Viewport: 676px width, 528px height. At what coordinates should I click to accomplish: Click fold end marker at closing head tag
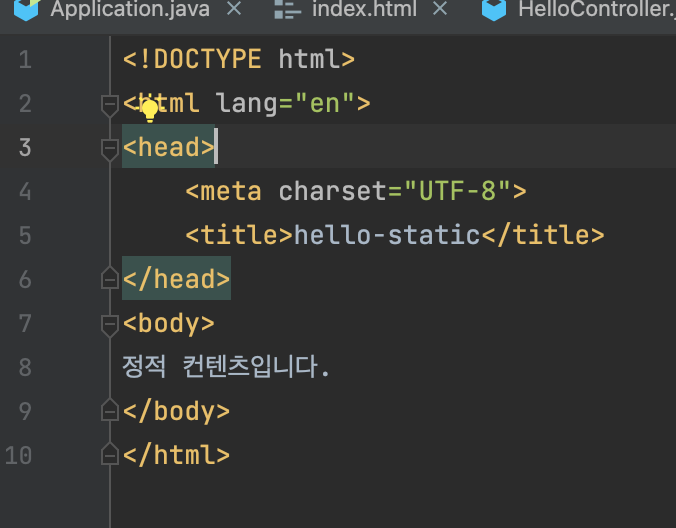click(110, 278)
